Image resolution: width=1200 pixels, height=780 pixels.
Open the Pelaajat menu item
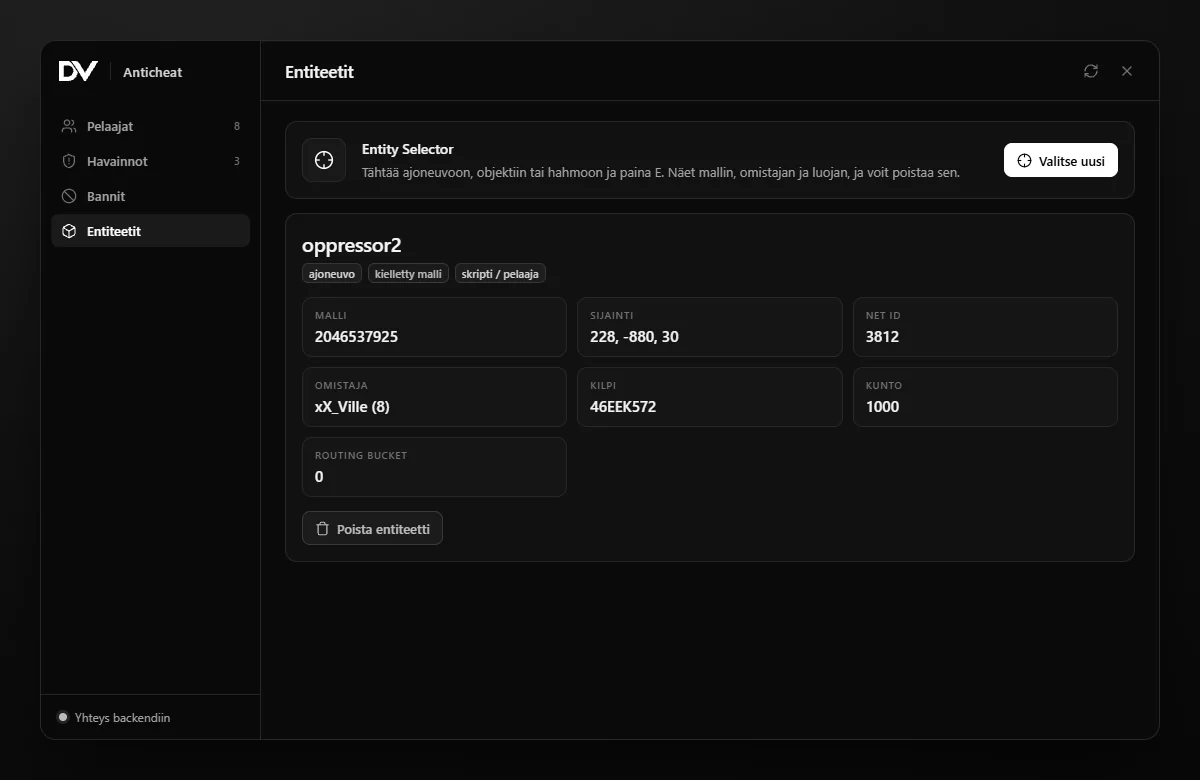pos(150,126)
